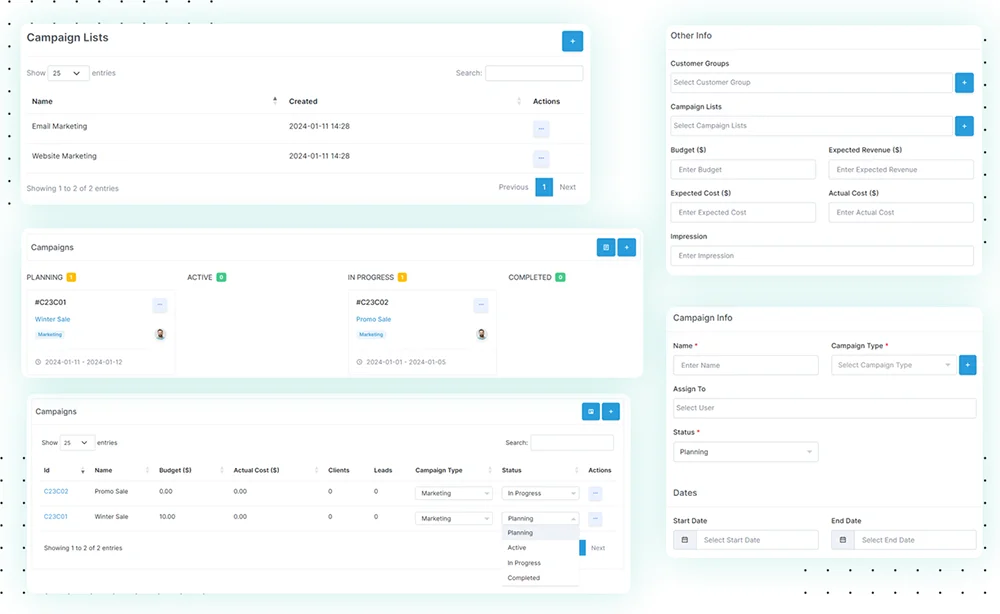Click Next in Campaign Lists pagination
Viewport: 1000px width, 614px height.
567,187
